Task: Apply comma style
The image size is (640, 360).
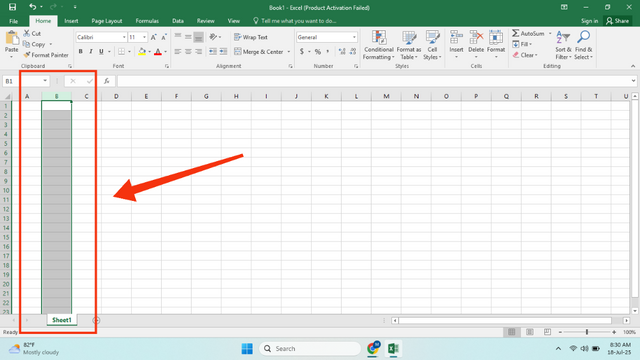Action: 328,51
